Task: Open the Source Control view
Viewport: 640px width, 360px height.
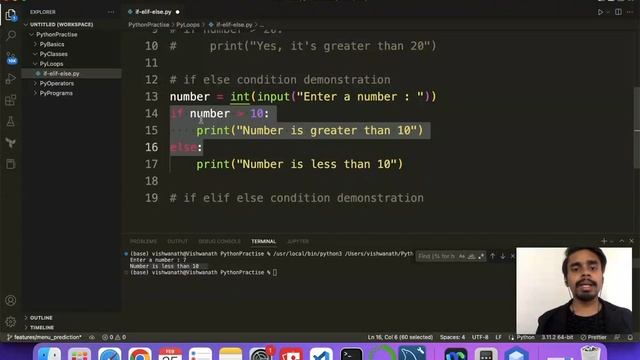Action: point(11,58)
